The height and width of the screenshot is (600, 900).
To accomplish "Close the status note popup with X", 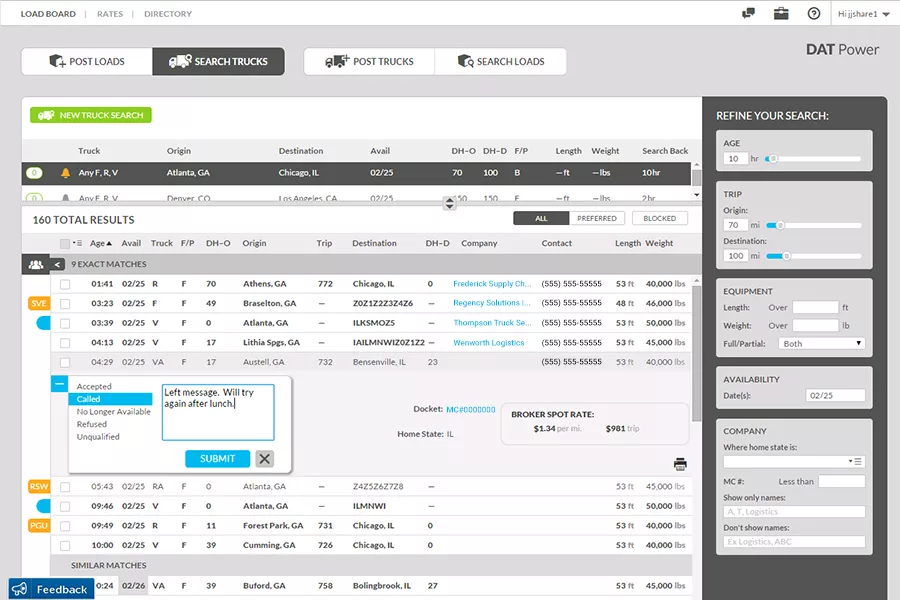I will 264,459.
